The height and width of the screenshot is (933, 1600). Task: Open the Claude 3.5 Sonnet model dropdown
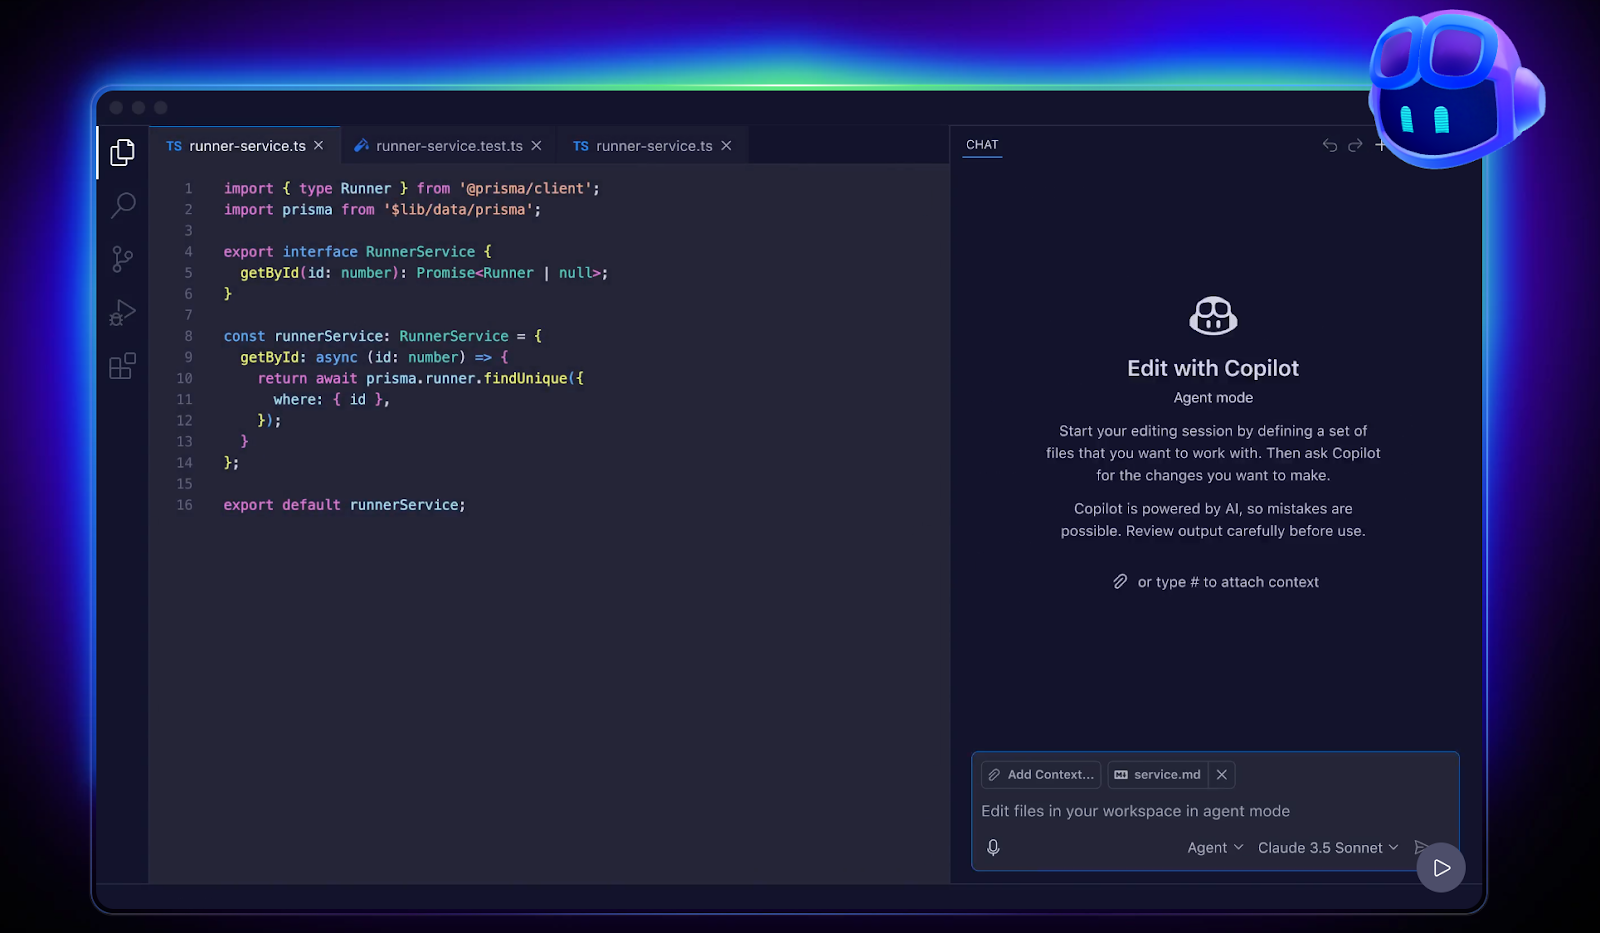(1327, 847)
